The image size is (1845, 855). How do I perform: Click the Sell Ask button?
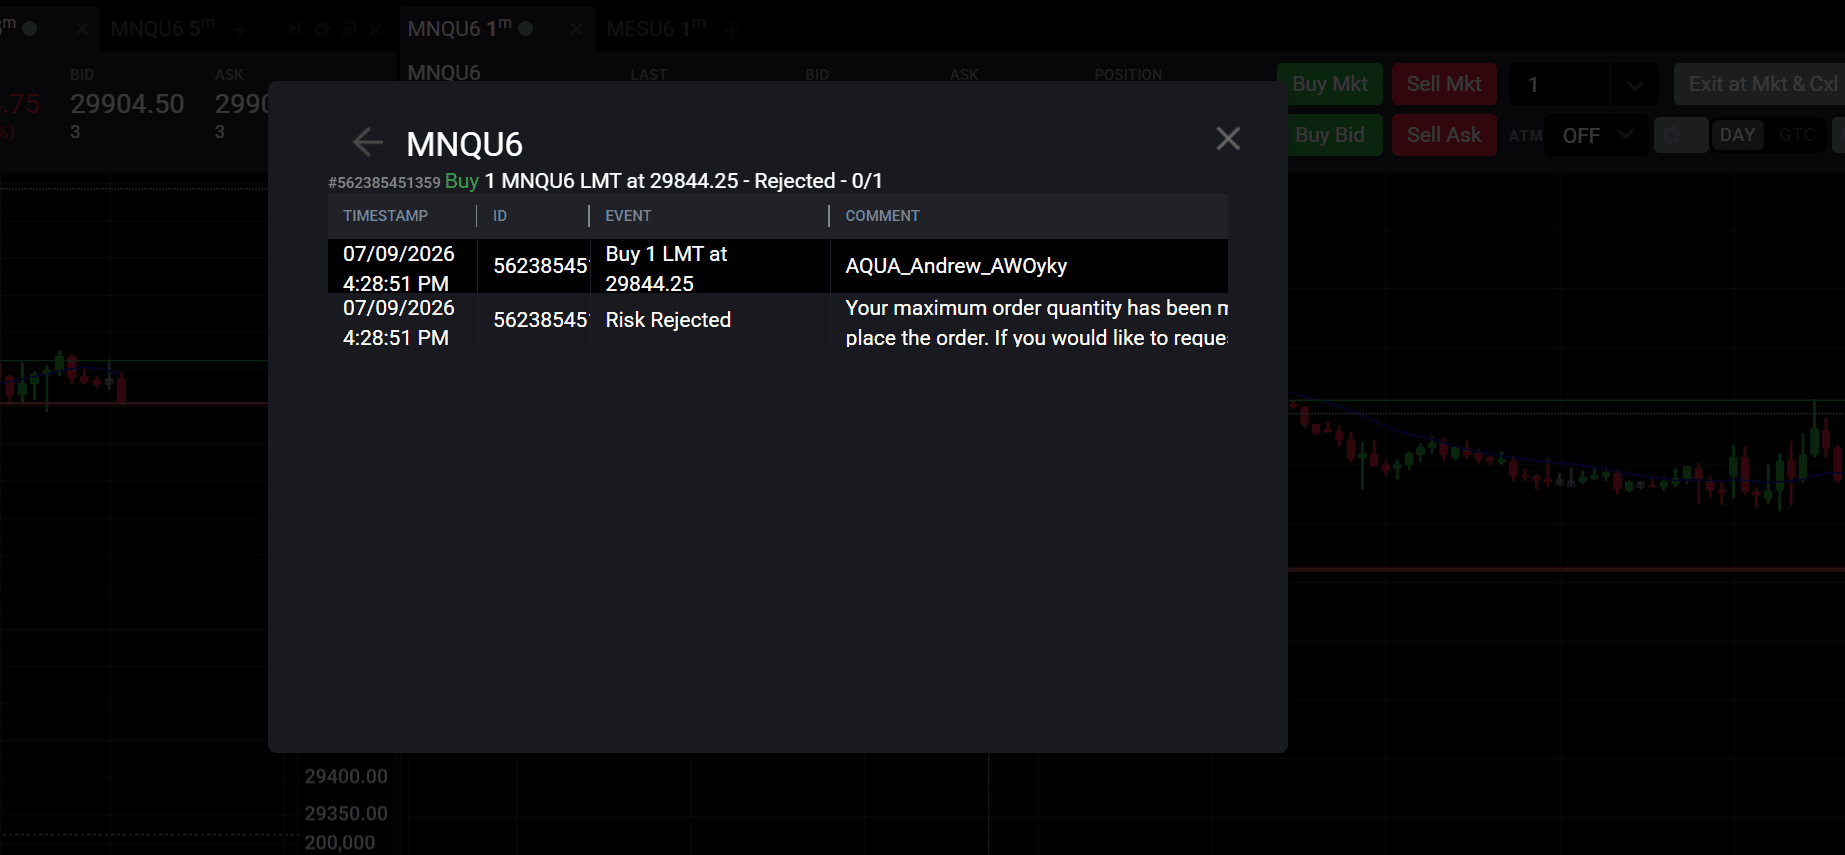click(1444, 135)
